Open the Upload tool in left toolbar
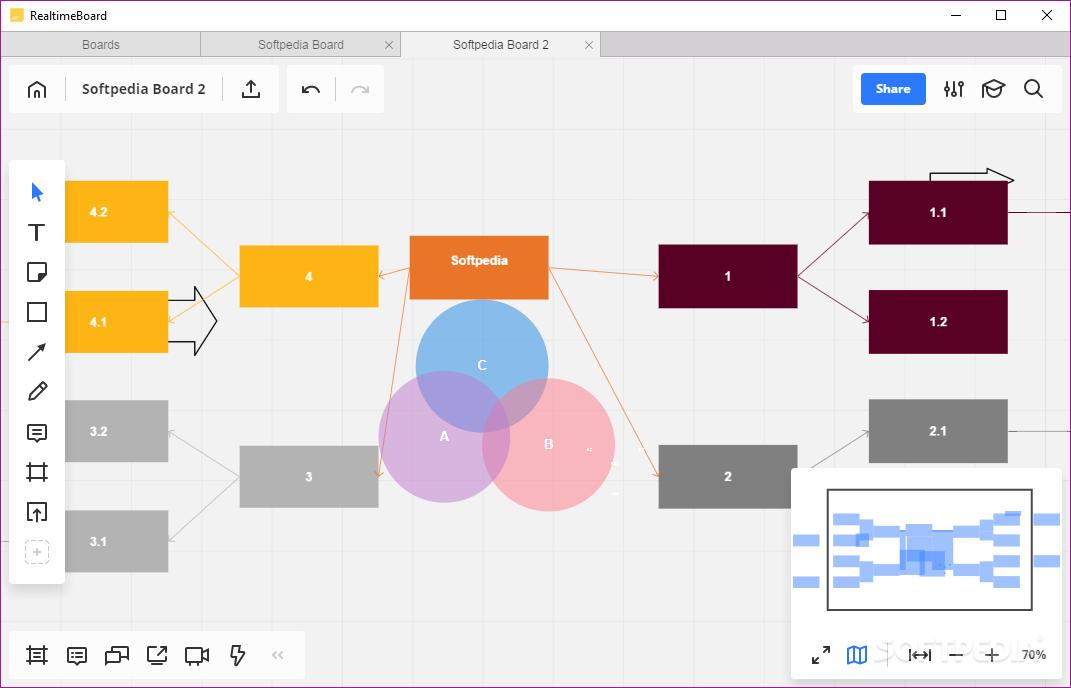 point(37,512)
